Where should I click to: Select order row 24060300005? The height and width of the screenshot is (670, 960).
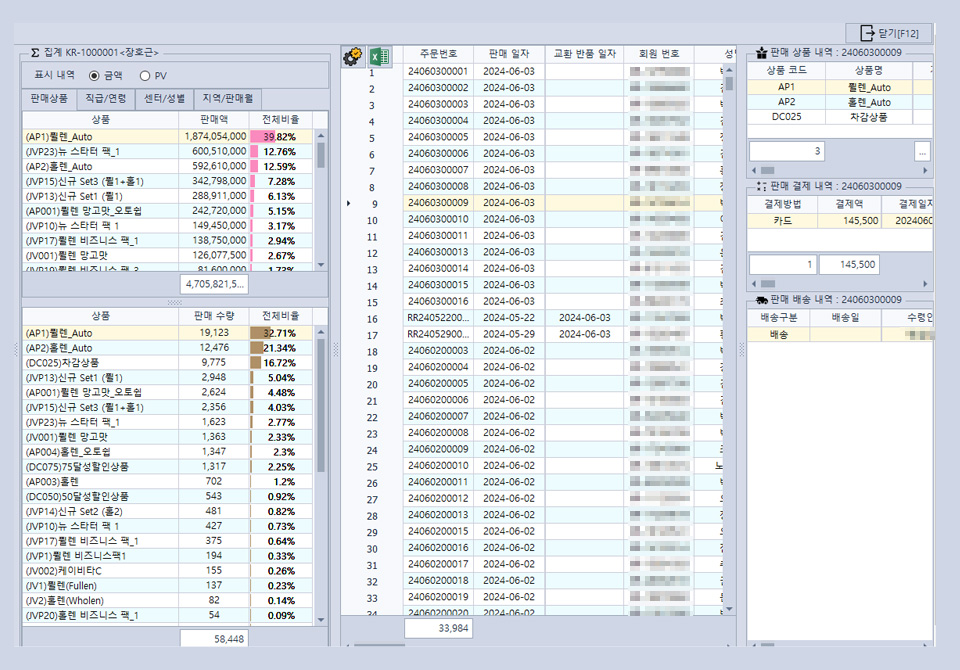pos(439,137)
